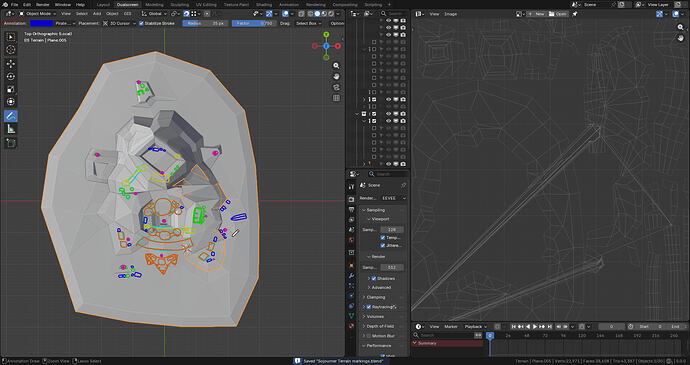Click the pan hand icon in the 3D viewport
The image size is (690, 365).
click(x=336, y=77)
